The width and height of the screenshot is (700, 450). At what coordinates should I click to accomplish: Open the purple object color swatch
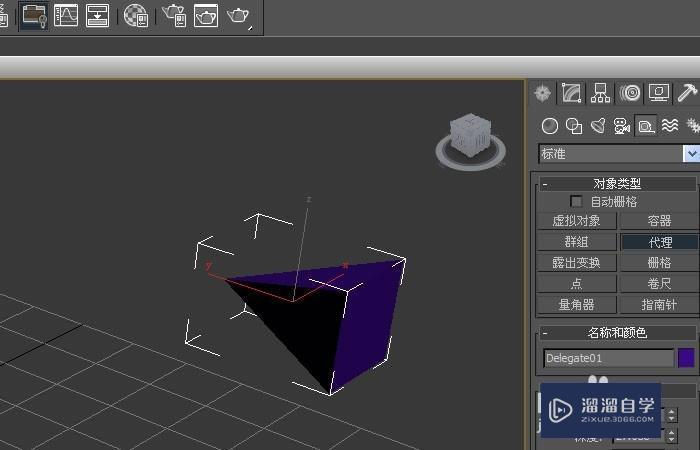tap(686, 358)
